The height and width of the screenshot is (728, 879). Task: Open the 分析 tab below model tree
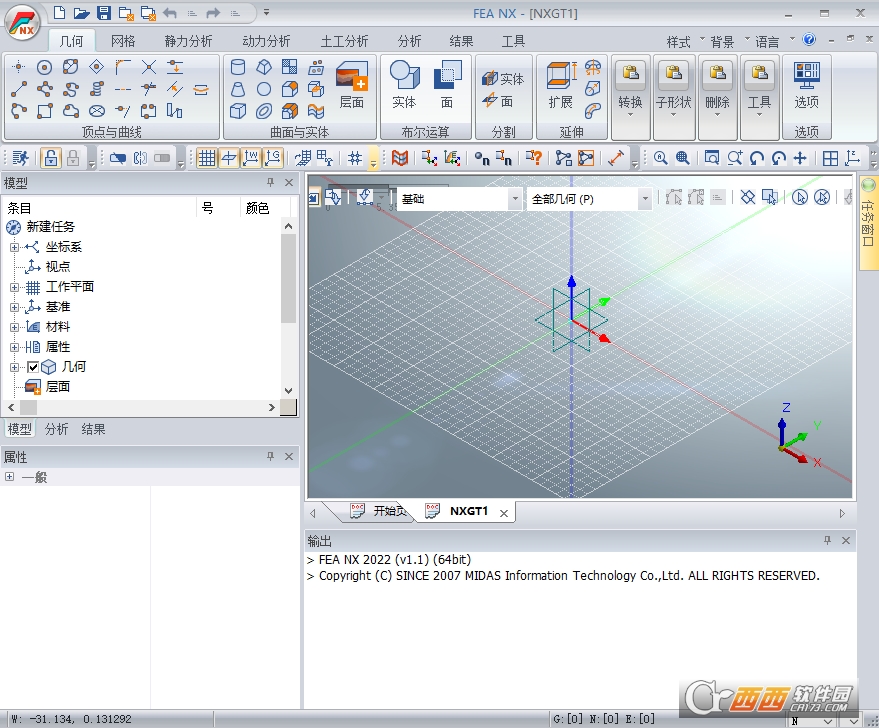click(57, 429)
